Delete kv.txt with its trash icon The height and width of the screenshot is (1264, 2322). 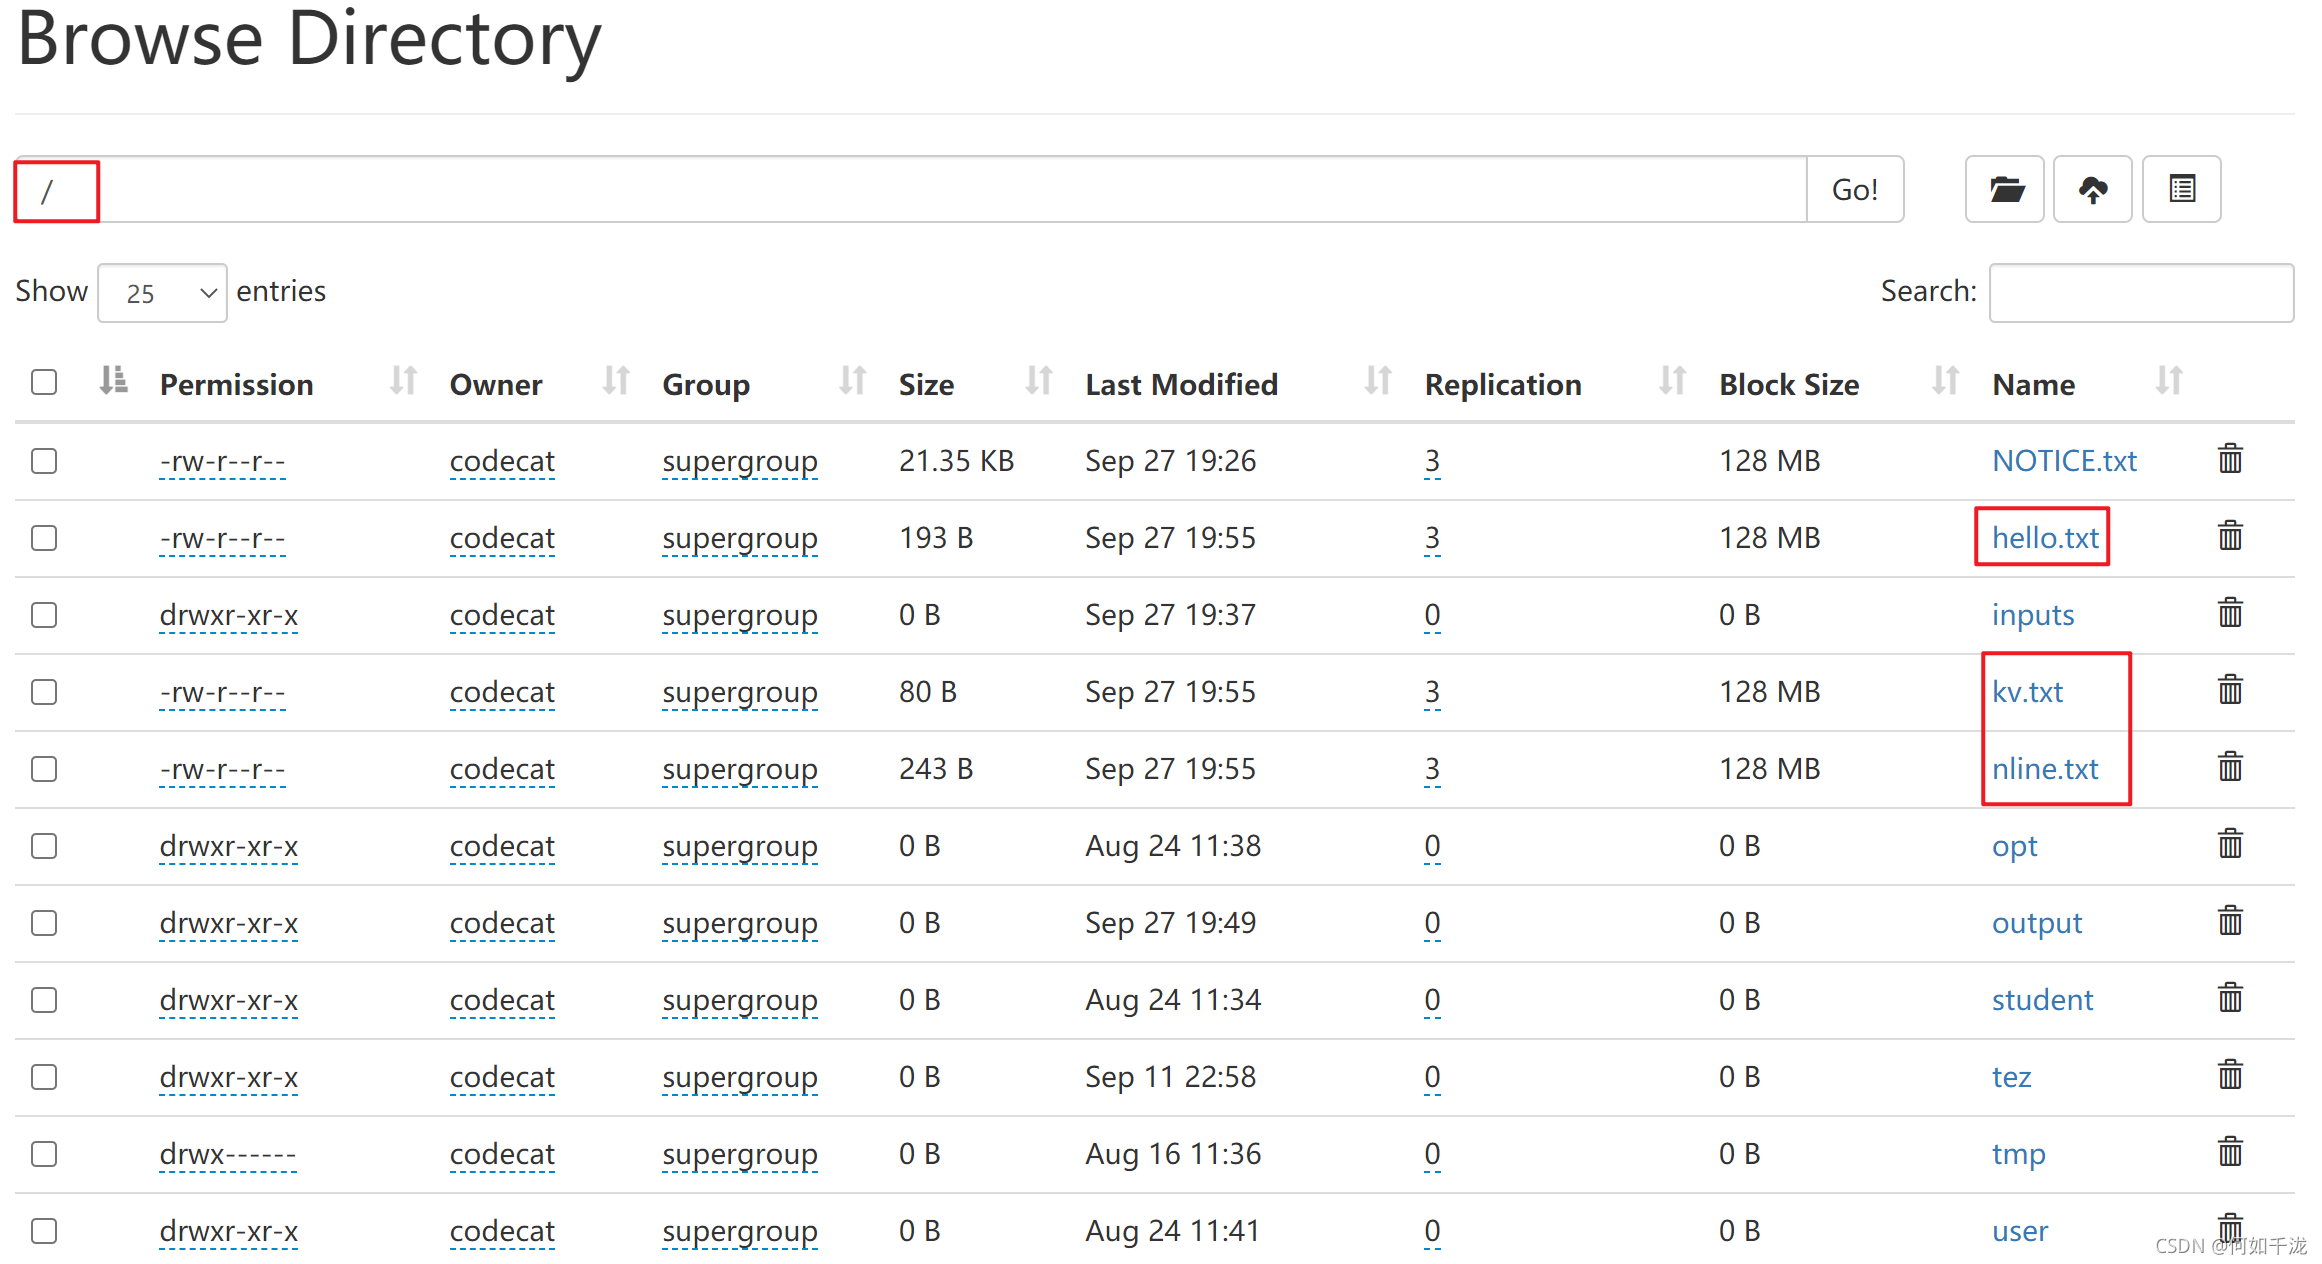[2231, 691]
